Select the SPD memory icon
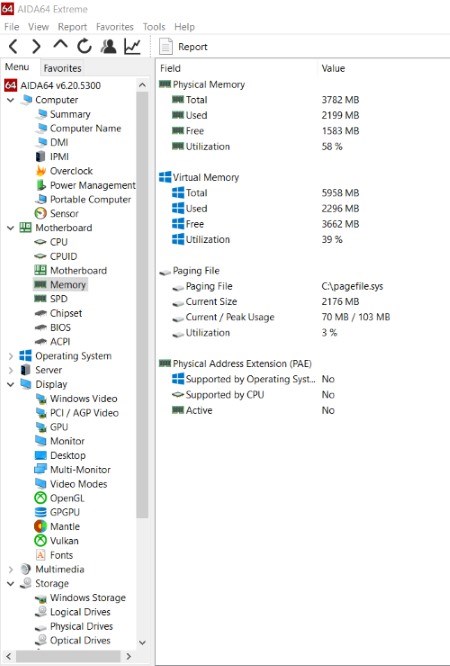Viewport: 450px width, 666px height. click(x=40, y=299)
